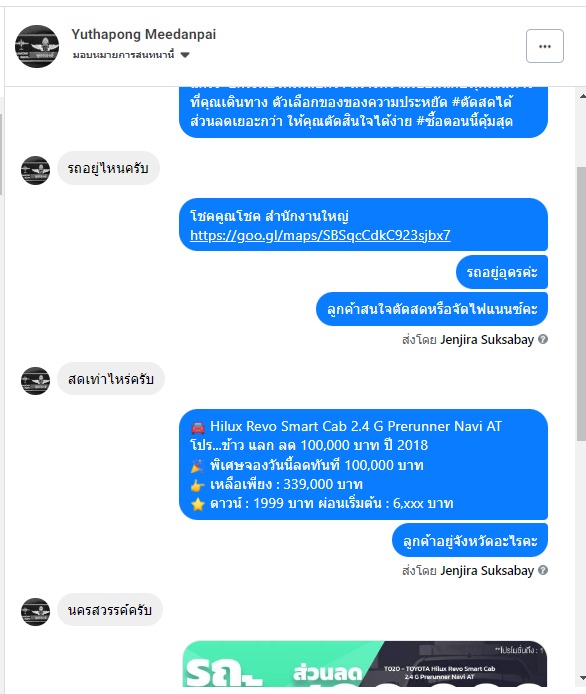
Task: Open the goo.gl maps link
Action: tap(320, 235)
